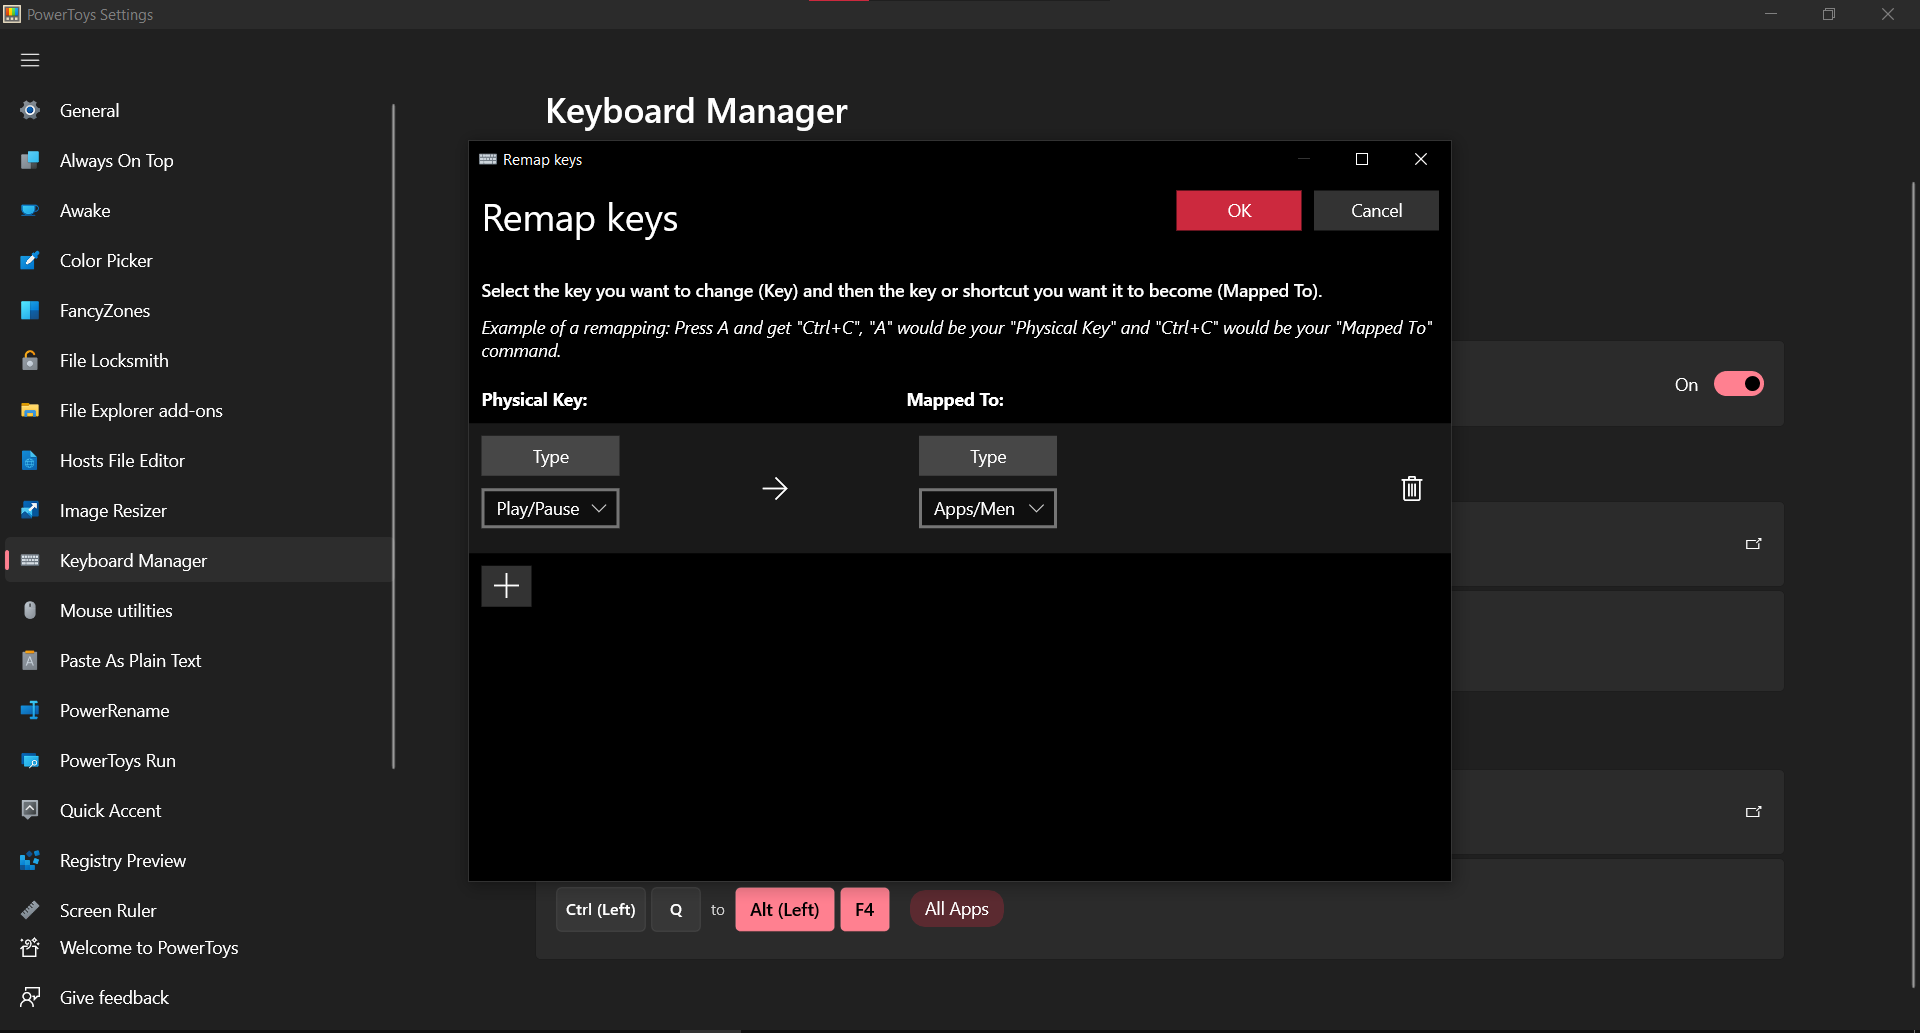1920x1033 pixels.
Task: Select Color Picker in sidebar
Action: (x=198, y=260)
